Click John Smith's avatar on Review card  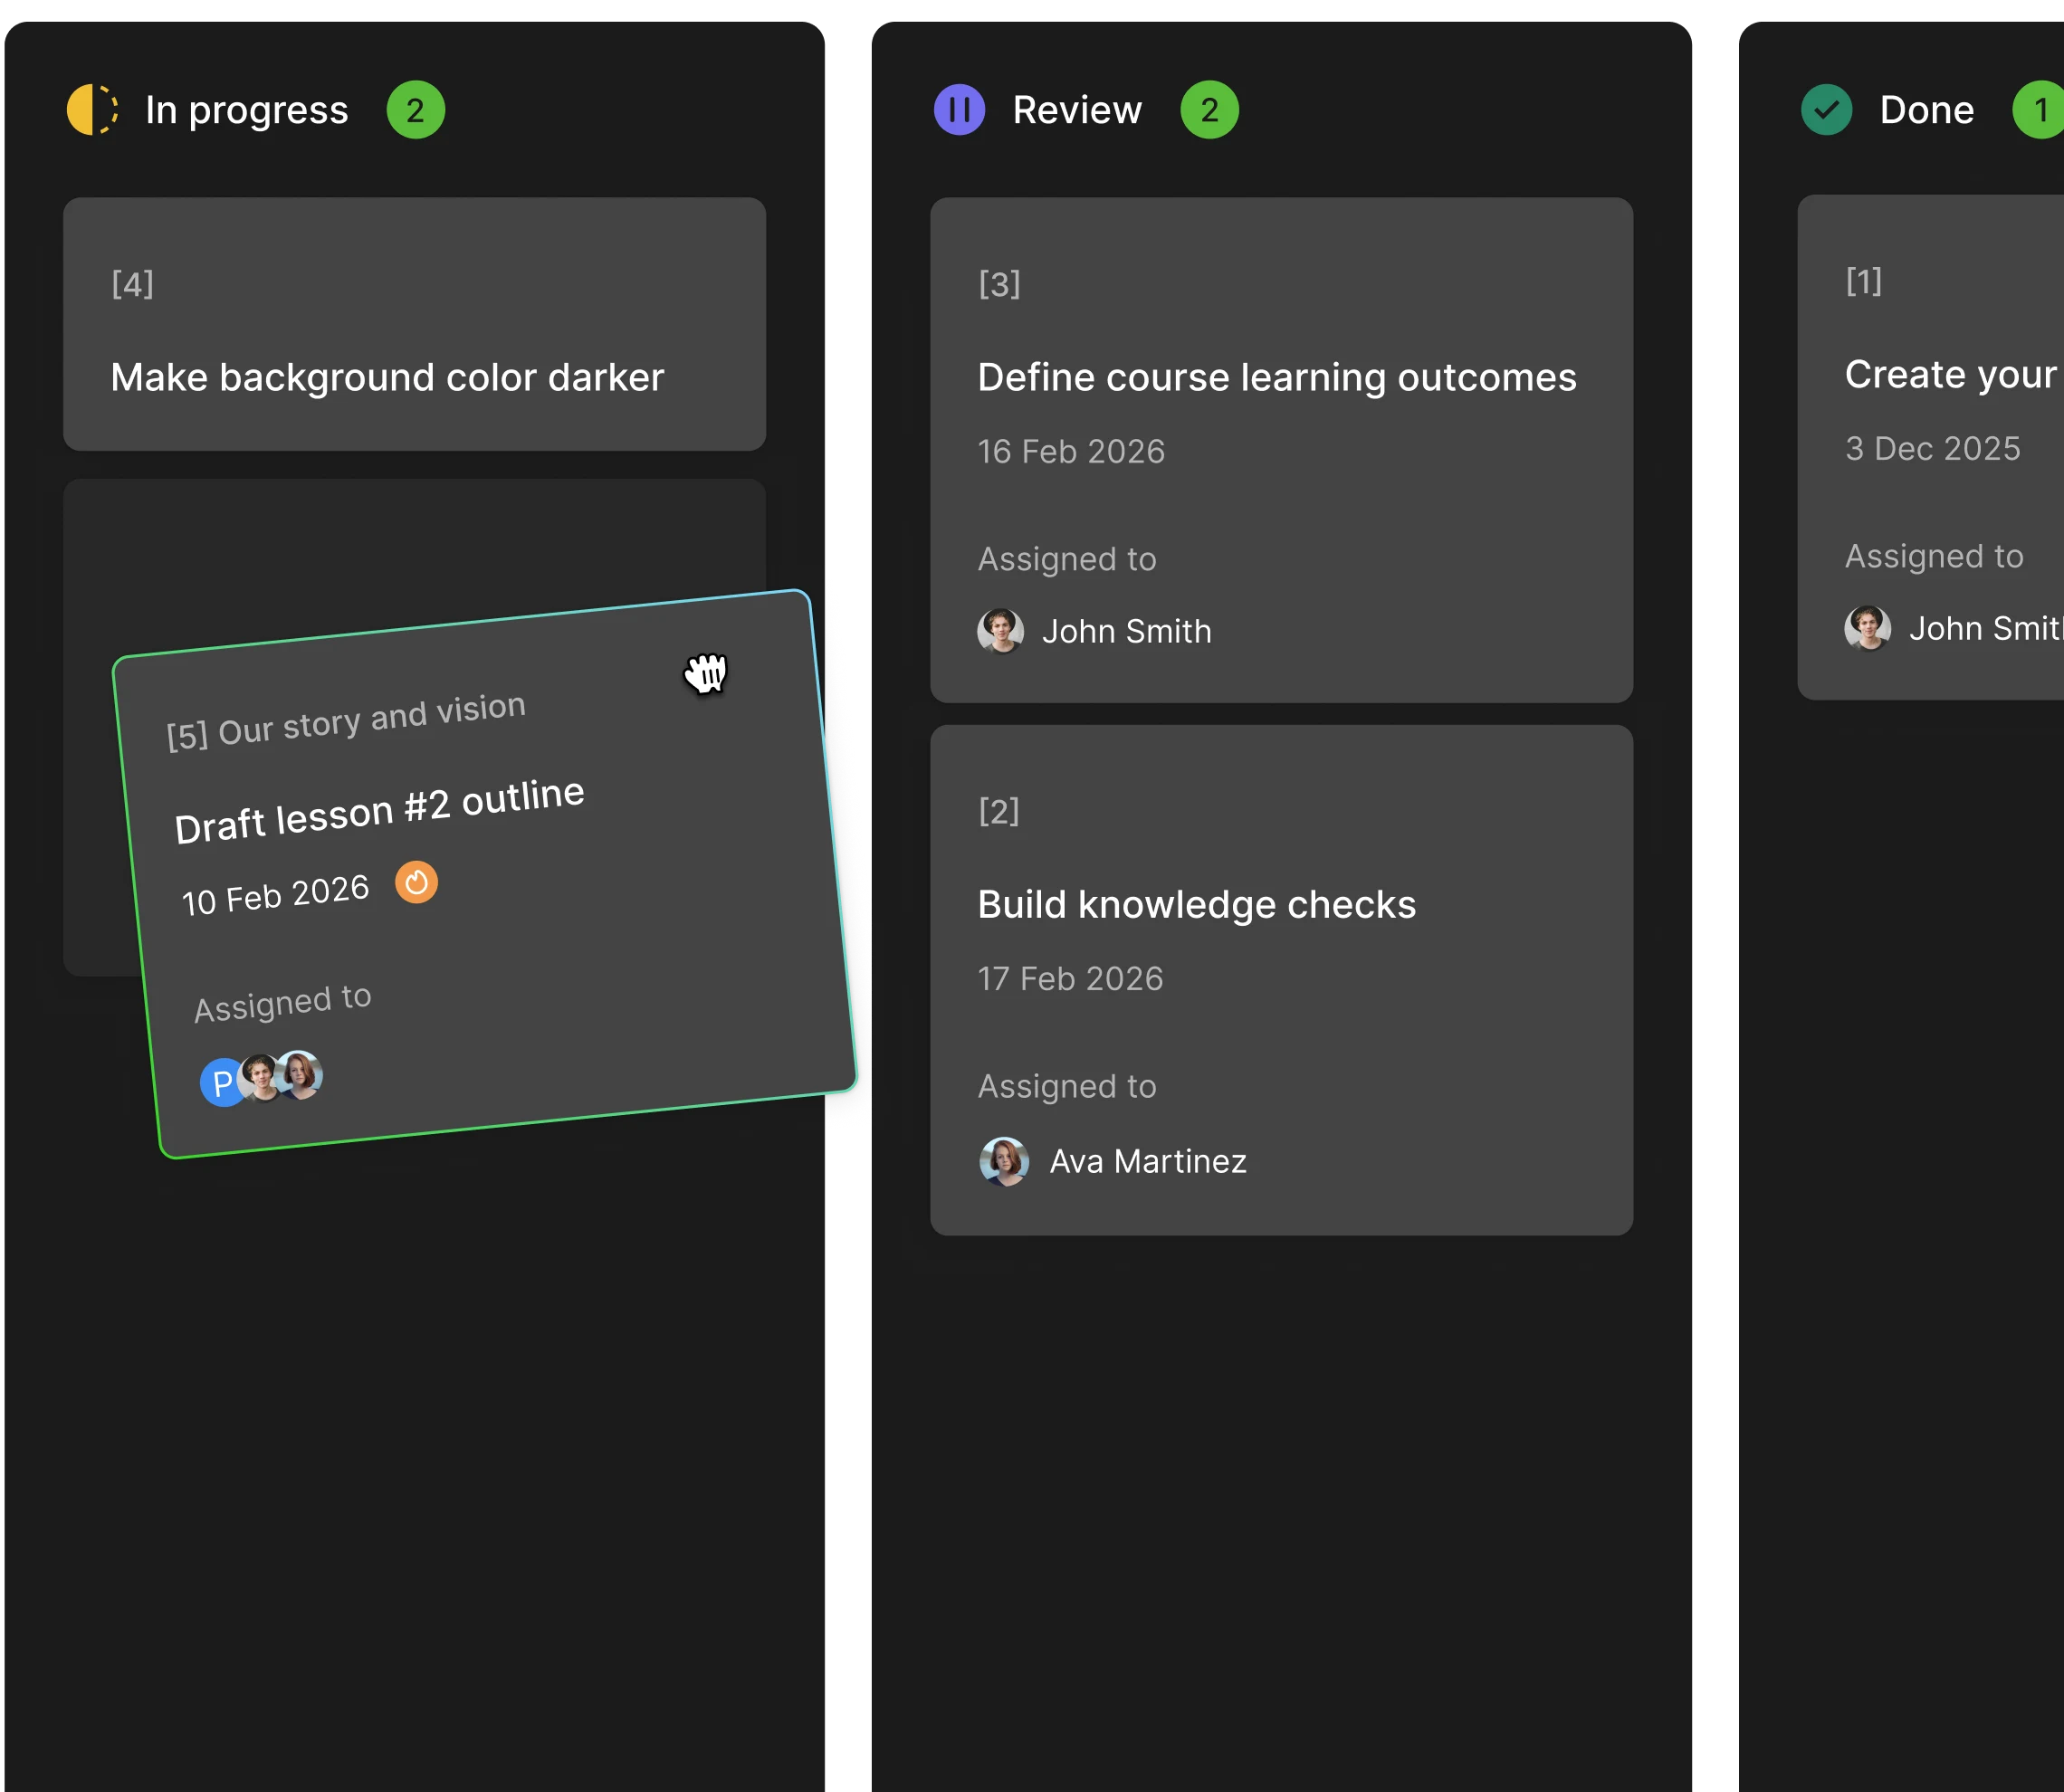tap(1000, 631)
